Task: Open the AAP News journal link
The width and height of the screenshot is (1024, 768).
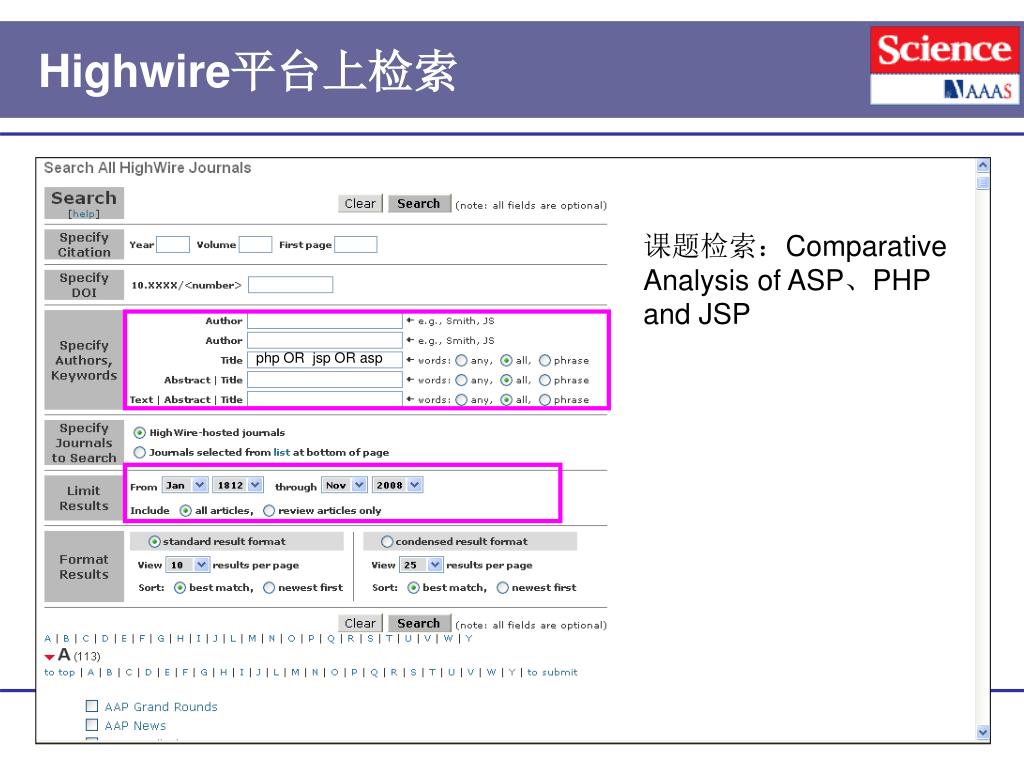Action: (x=135, y=726)
